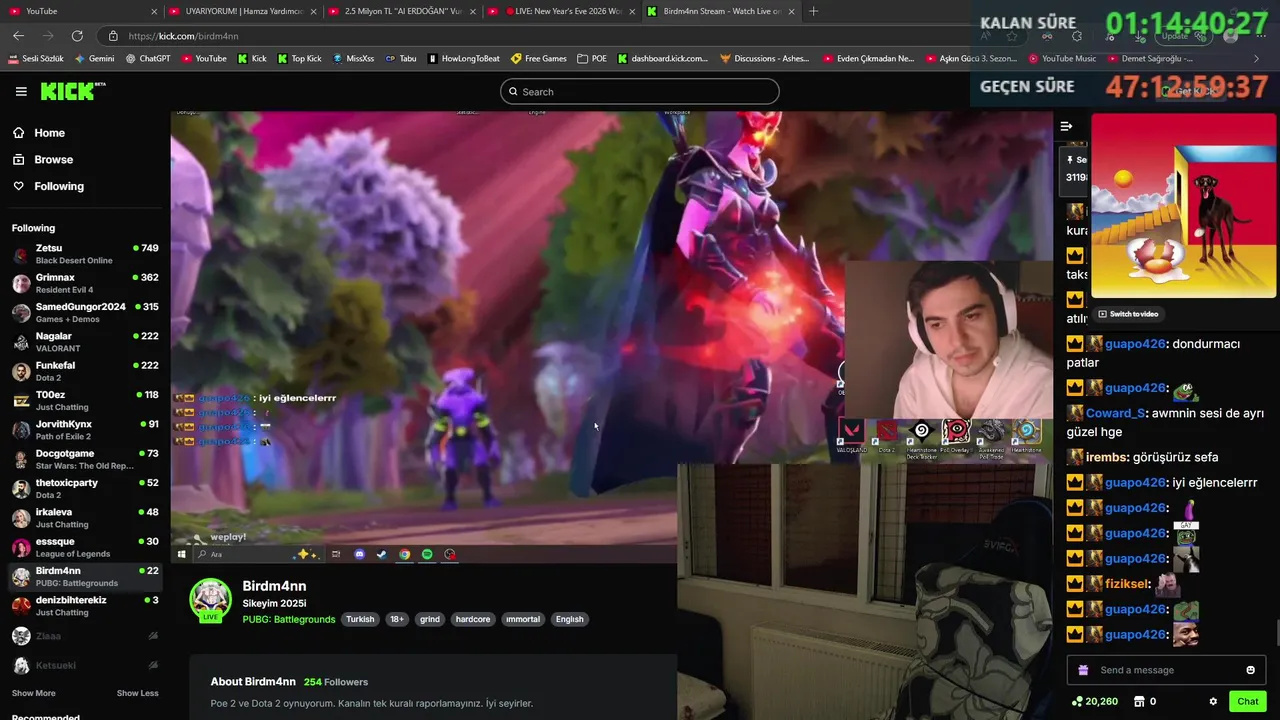Focus the Kick Search box
This screenshot has height=720, width=1280.
[x=639, y=92]
